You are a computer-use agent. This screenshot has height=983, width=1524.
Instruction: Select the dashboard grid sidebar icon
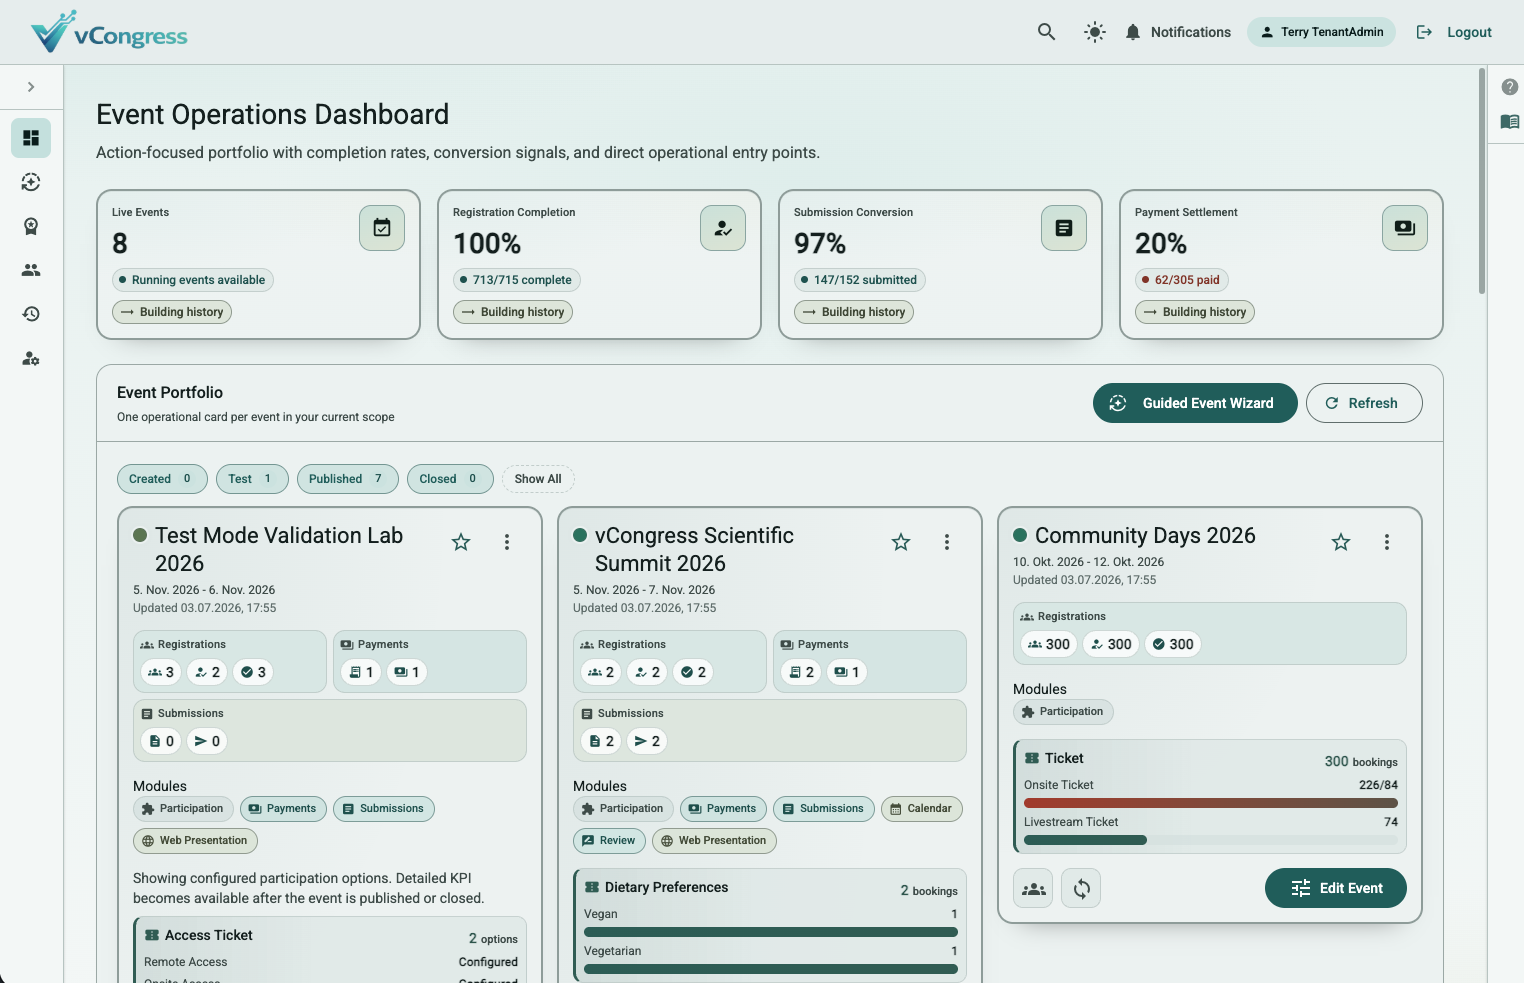coord(31,138)
